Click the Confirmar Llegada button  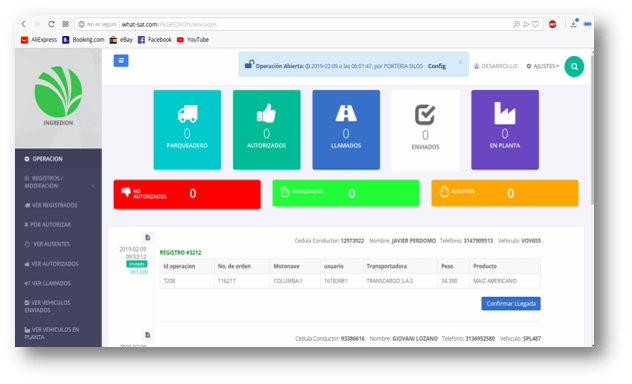click(511, 303)
